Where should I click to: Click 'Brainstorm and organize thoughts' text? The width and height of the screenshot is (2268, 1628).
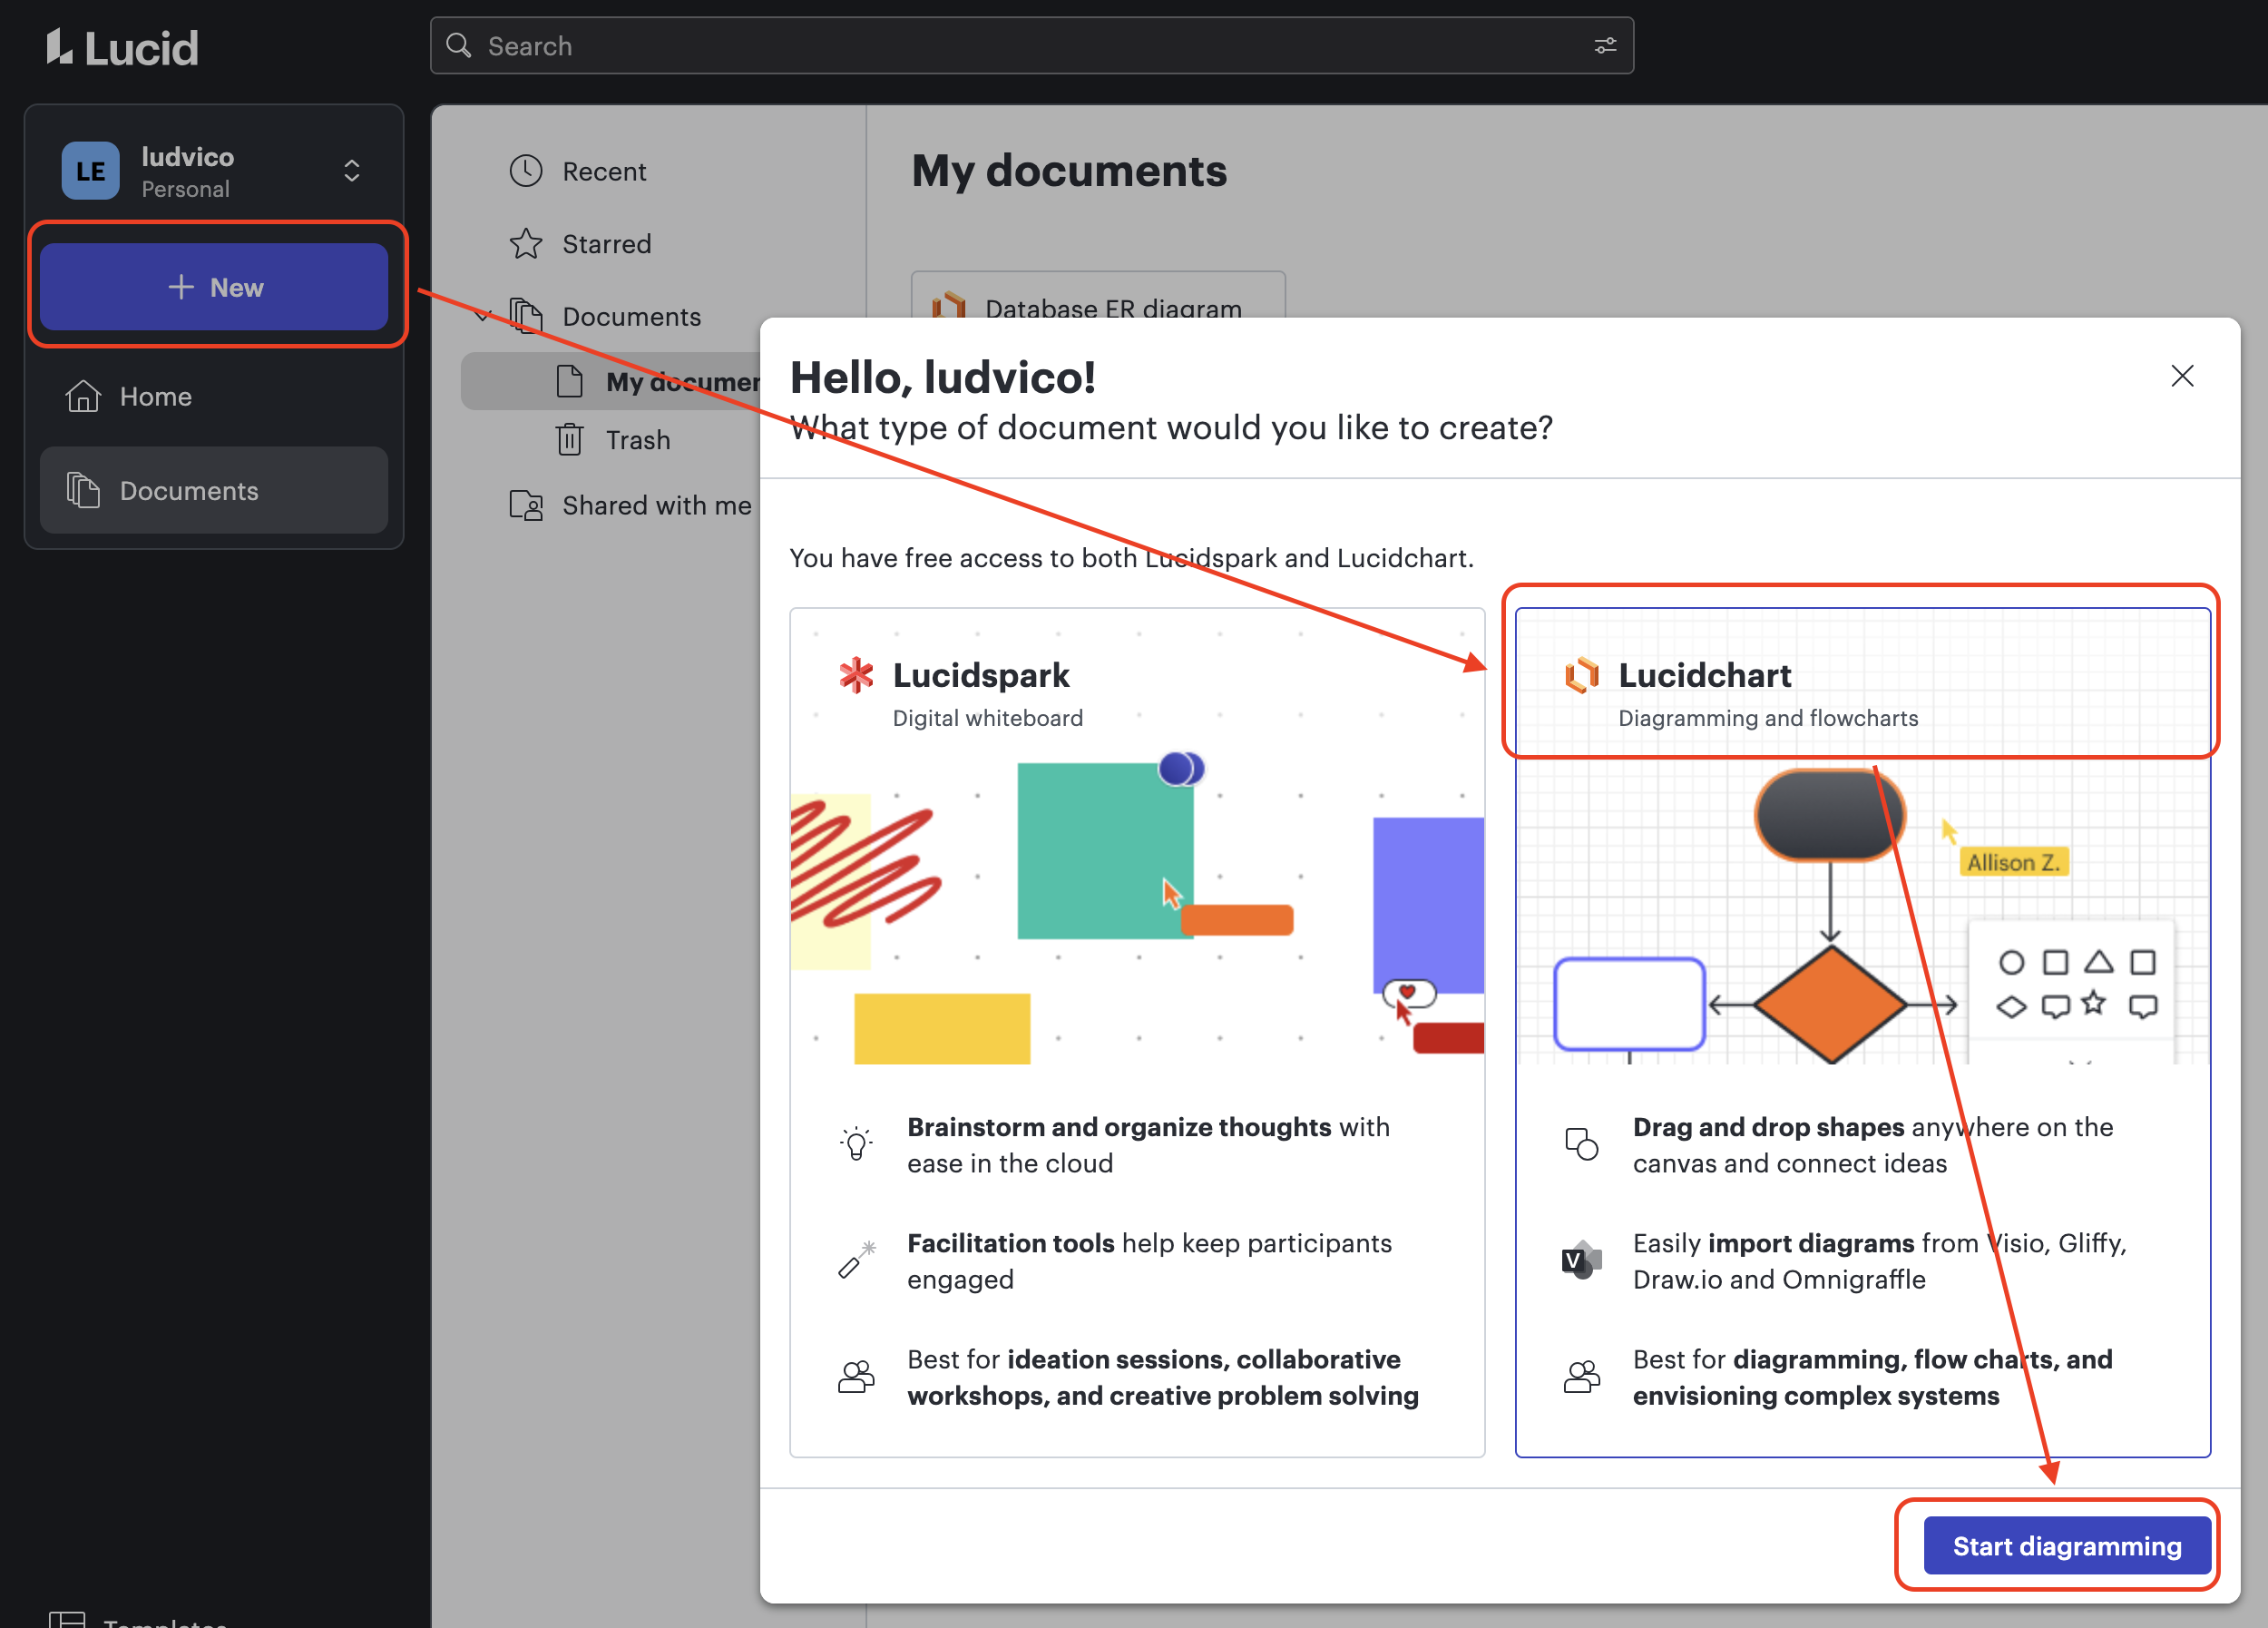tap(1119, 1127)
